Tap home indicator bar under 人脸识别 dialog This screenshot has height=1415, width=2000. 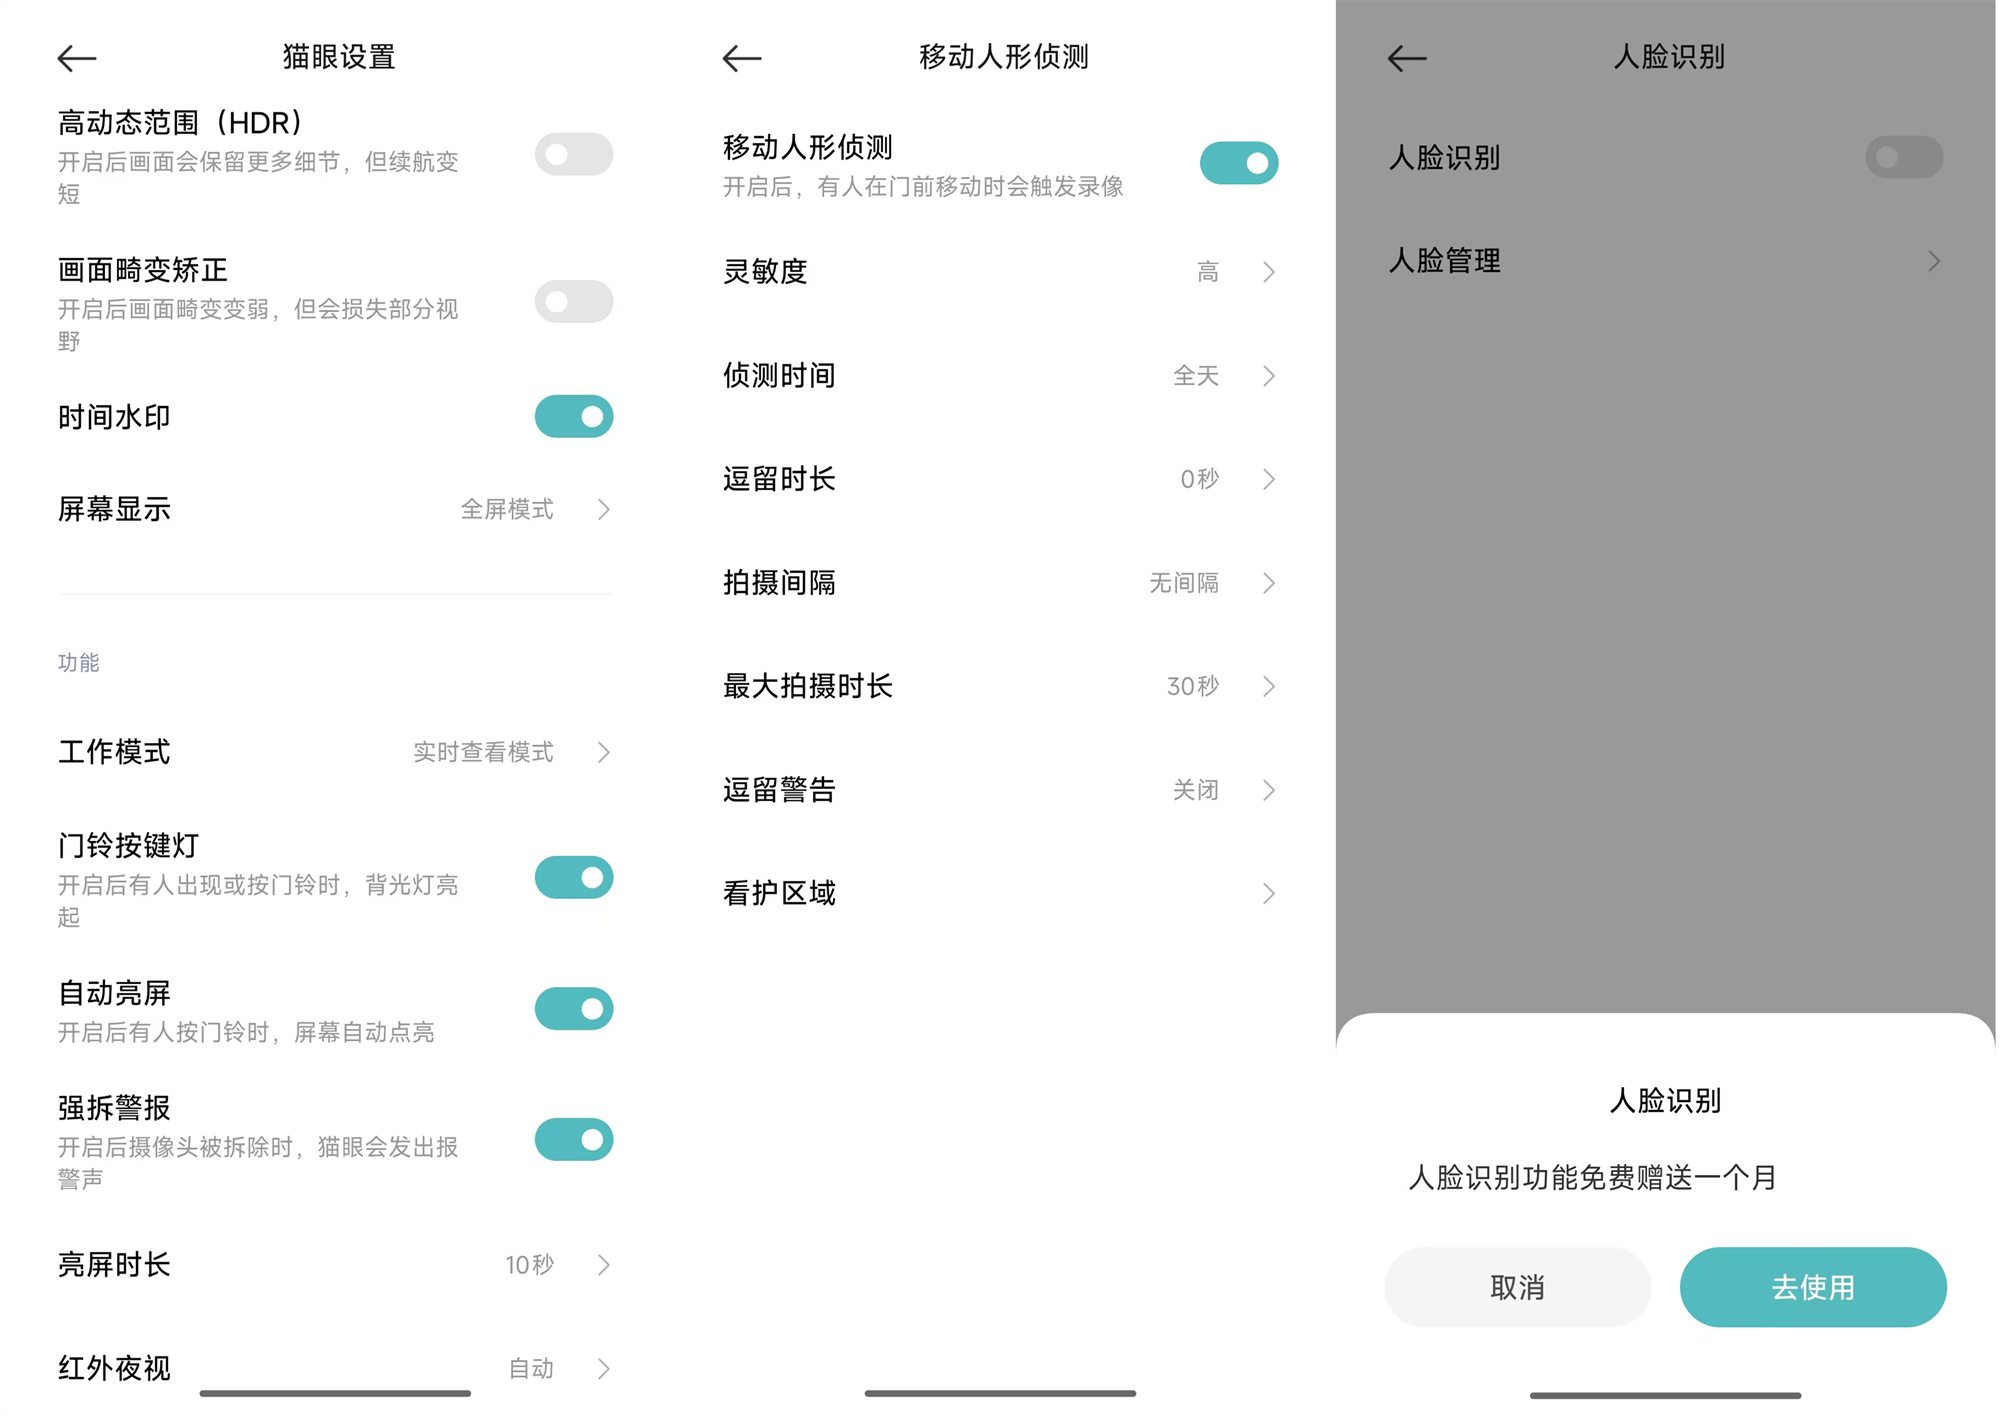(x=1665, y=1395)
